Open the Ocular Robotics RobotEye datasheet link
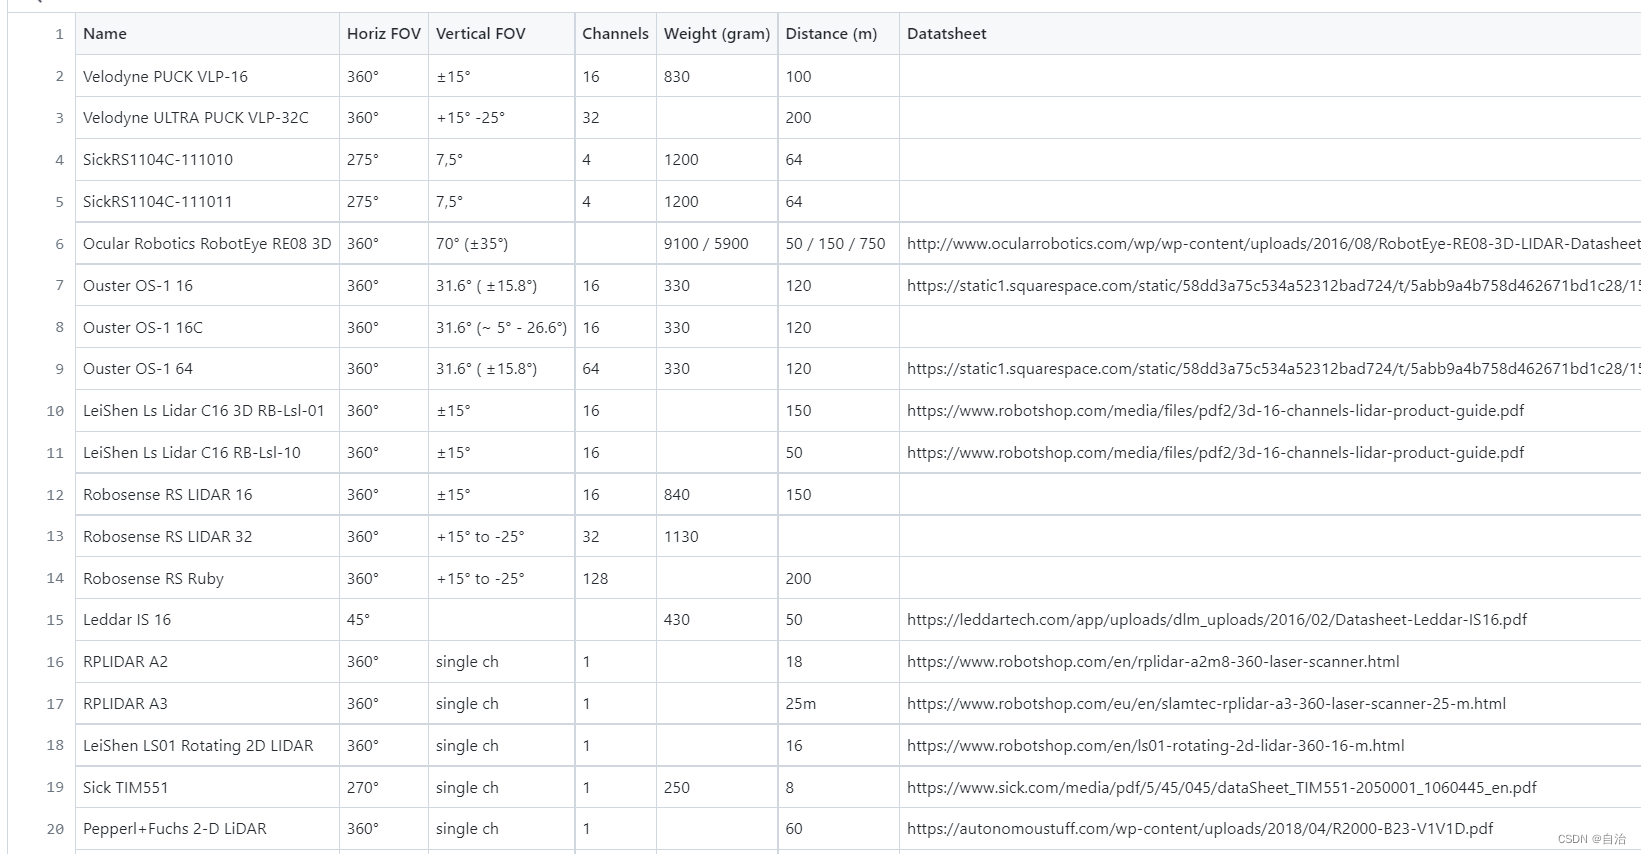1641x854 pixels. pyautogui.click(x=1272, y=244)
